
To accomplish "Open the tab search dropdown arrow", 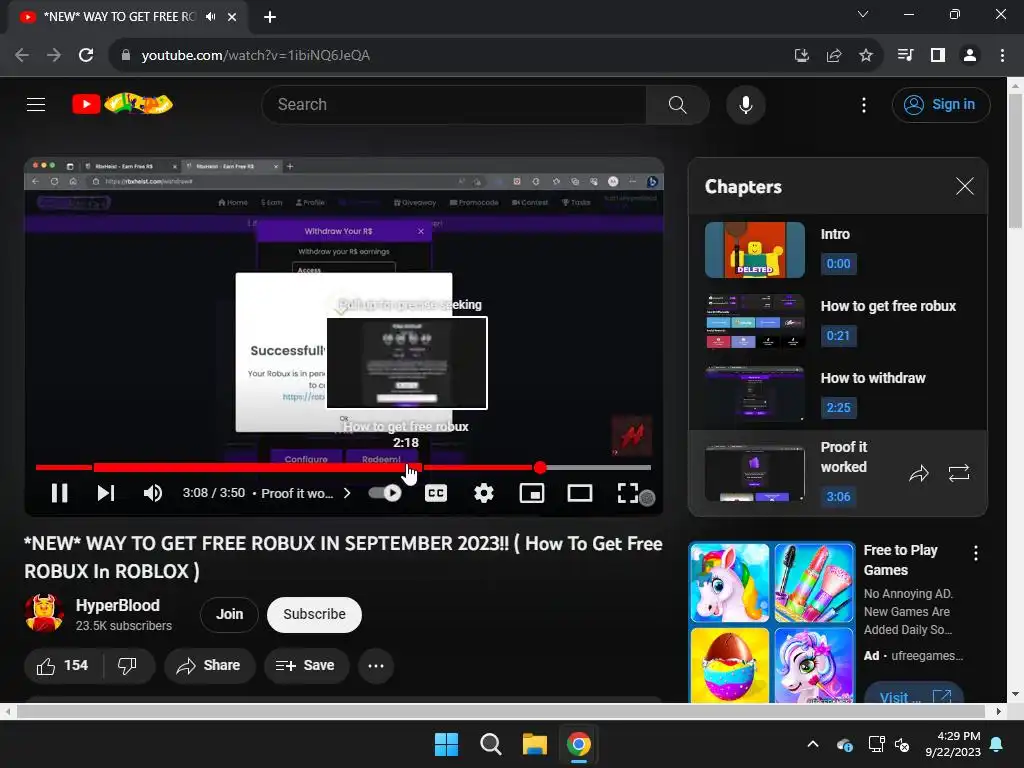I will point(863,14).
